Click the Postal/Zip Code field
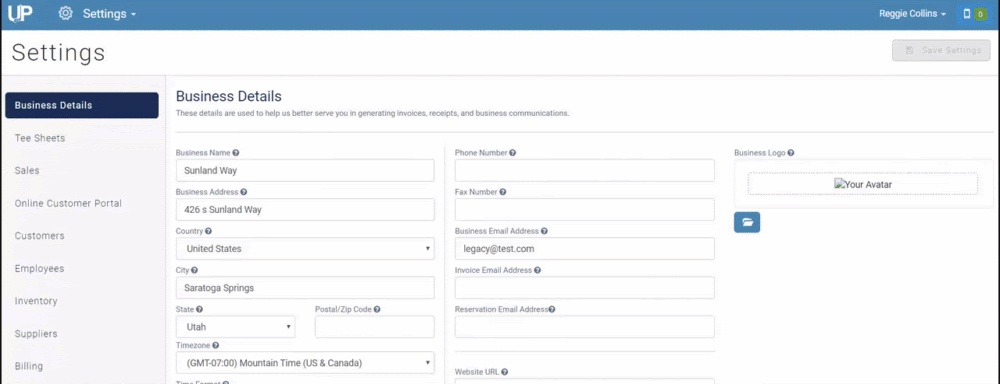This screenshot has height=384, width=1000. click(374, 327)
